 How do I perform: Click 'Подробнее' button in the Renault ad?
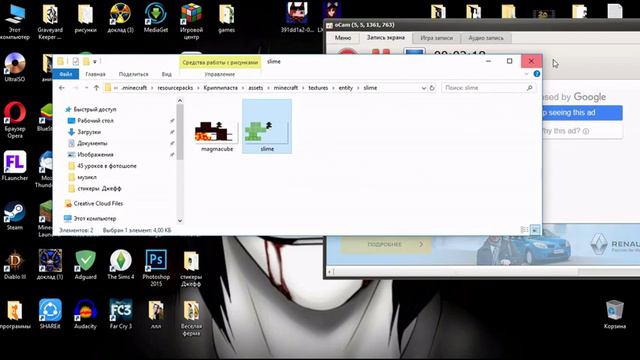(386, 244)
